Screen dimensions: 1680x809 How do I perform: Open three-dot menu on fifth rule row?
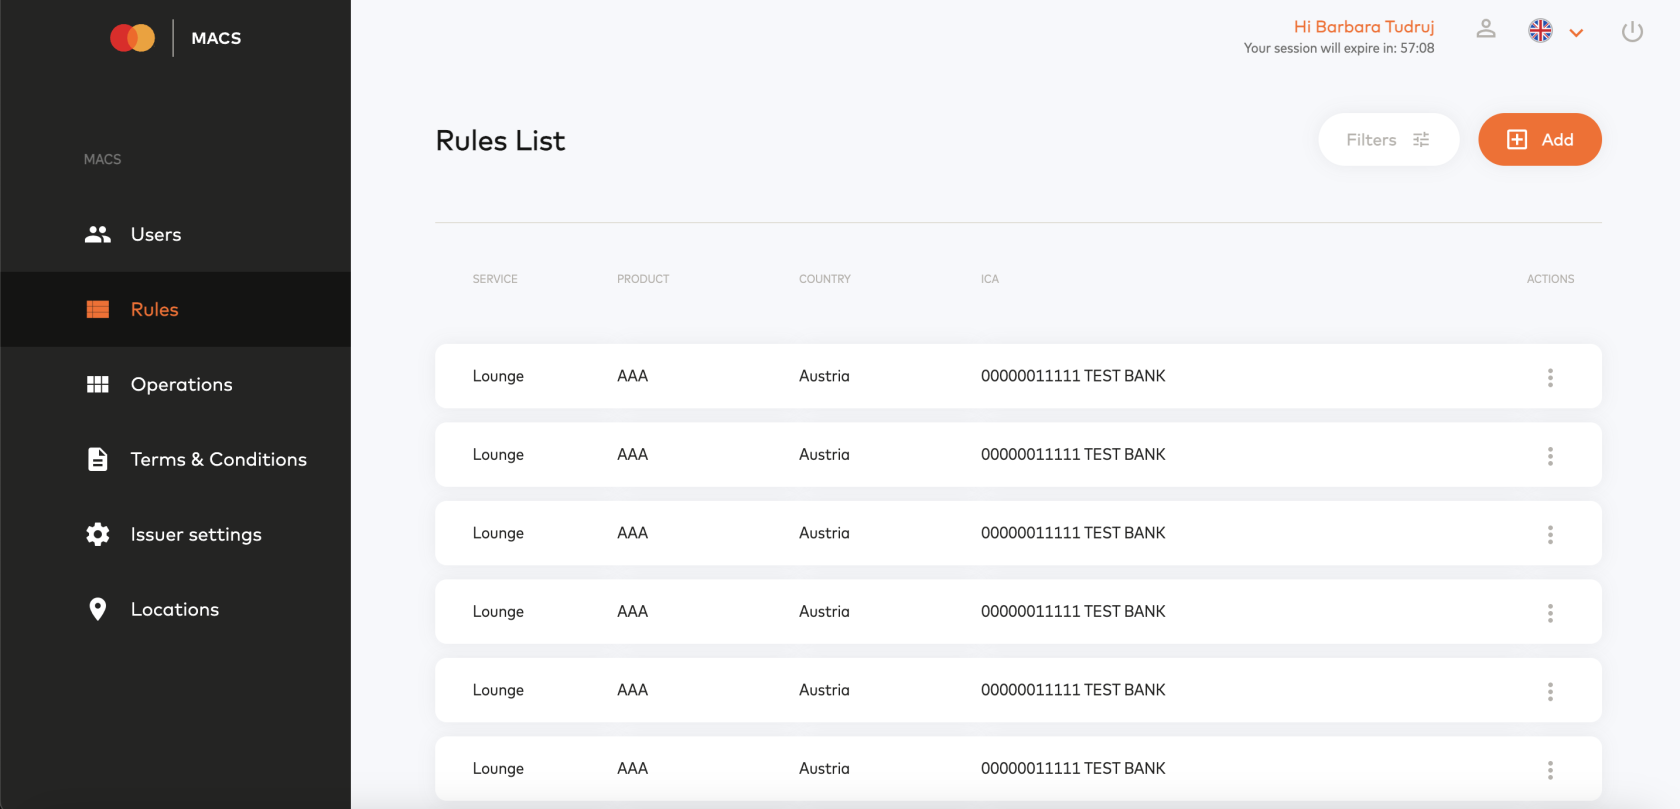tap(1550, 691)
